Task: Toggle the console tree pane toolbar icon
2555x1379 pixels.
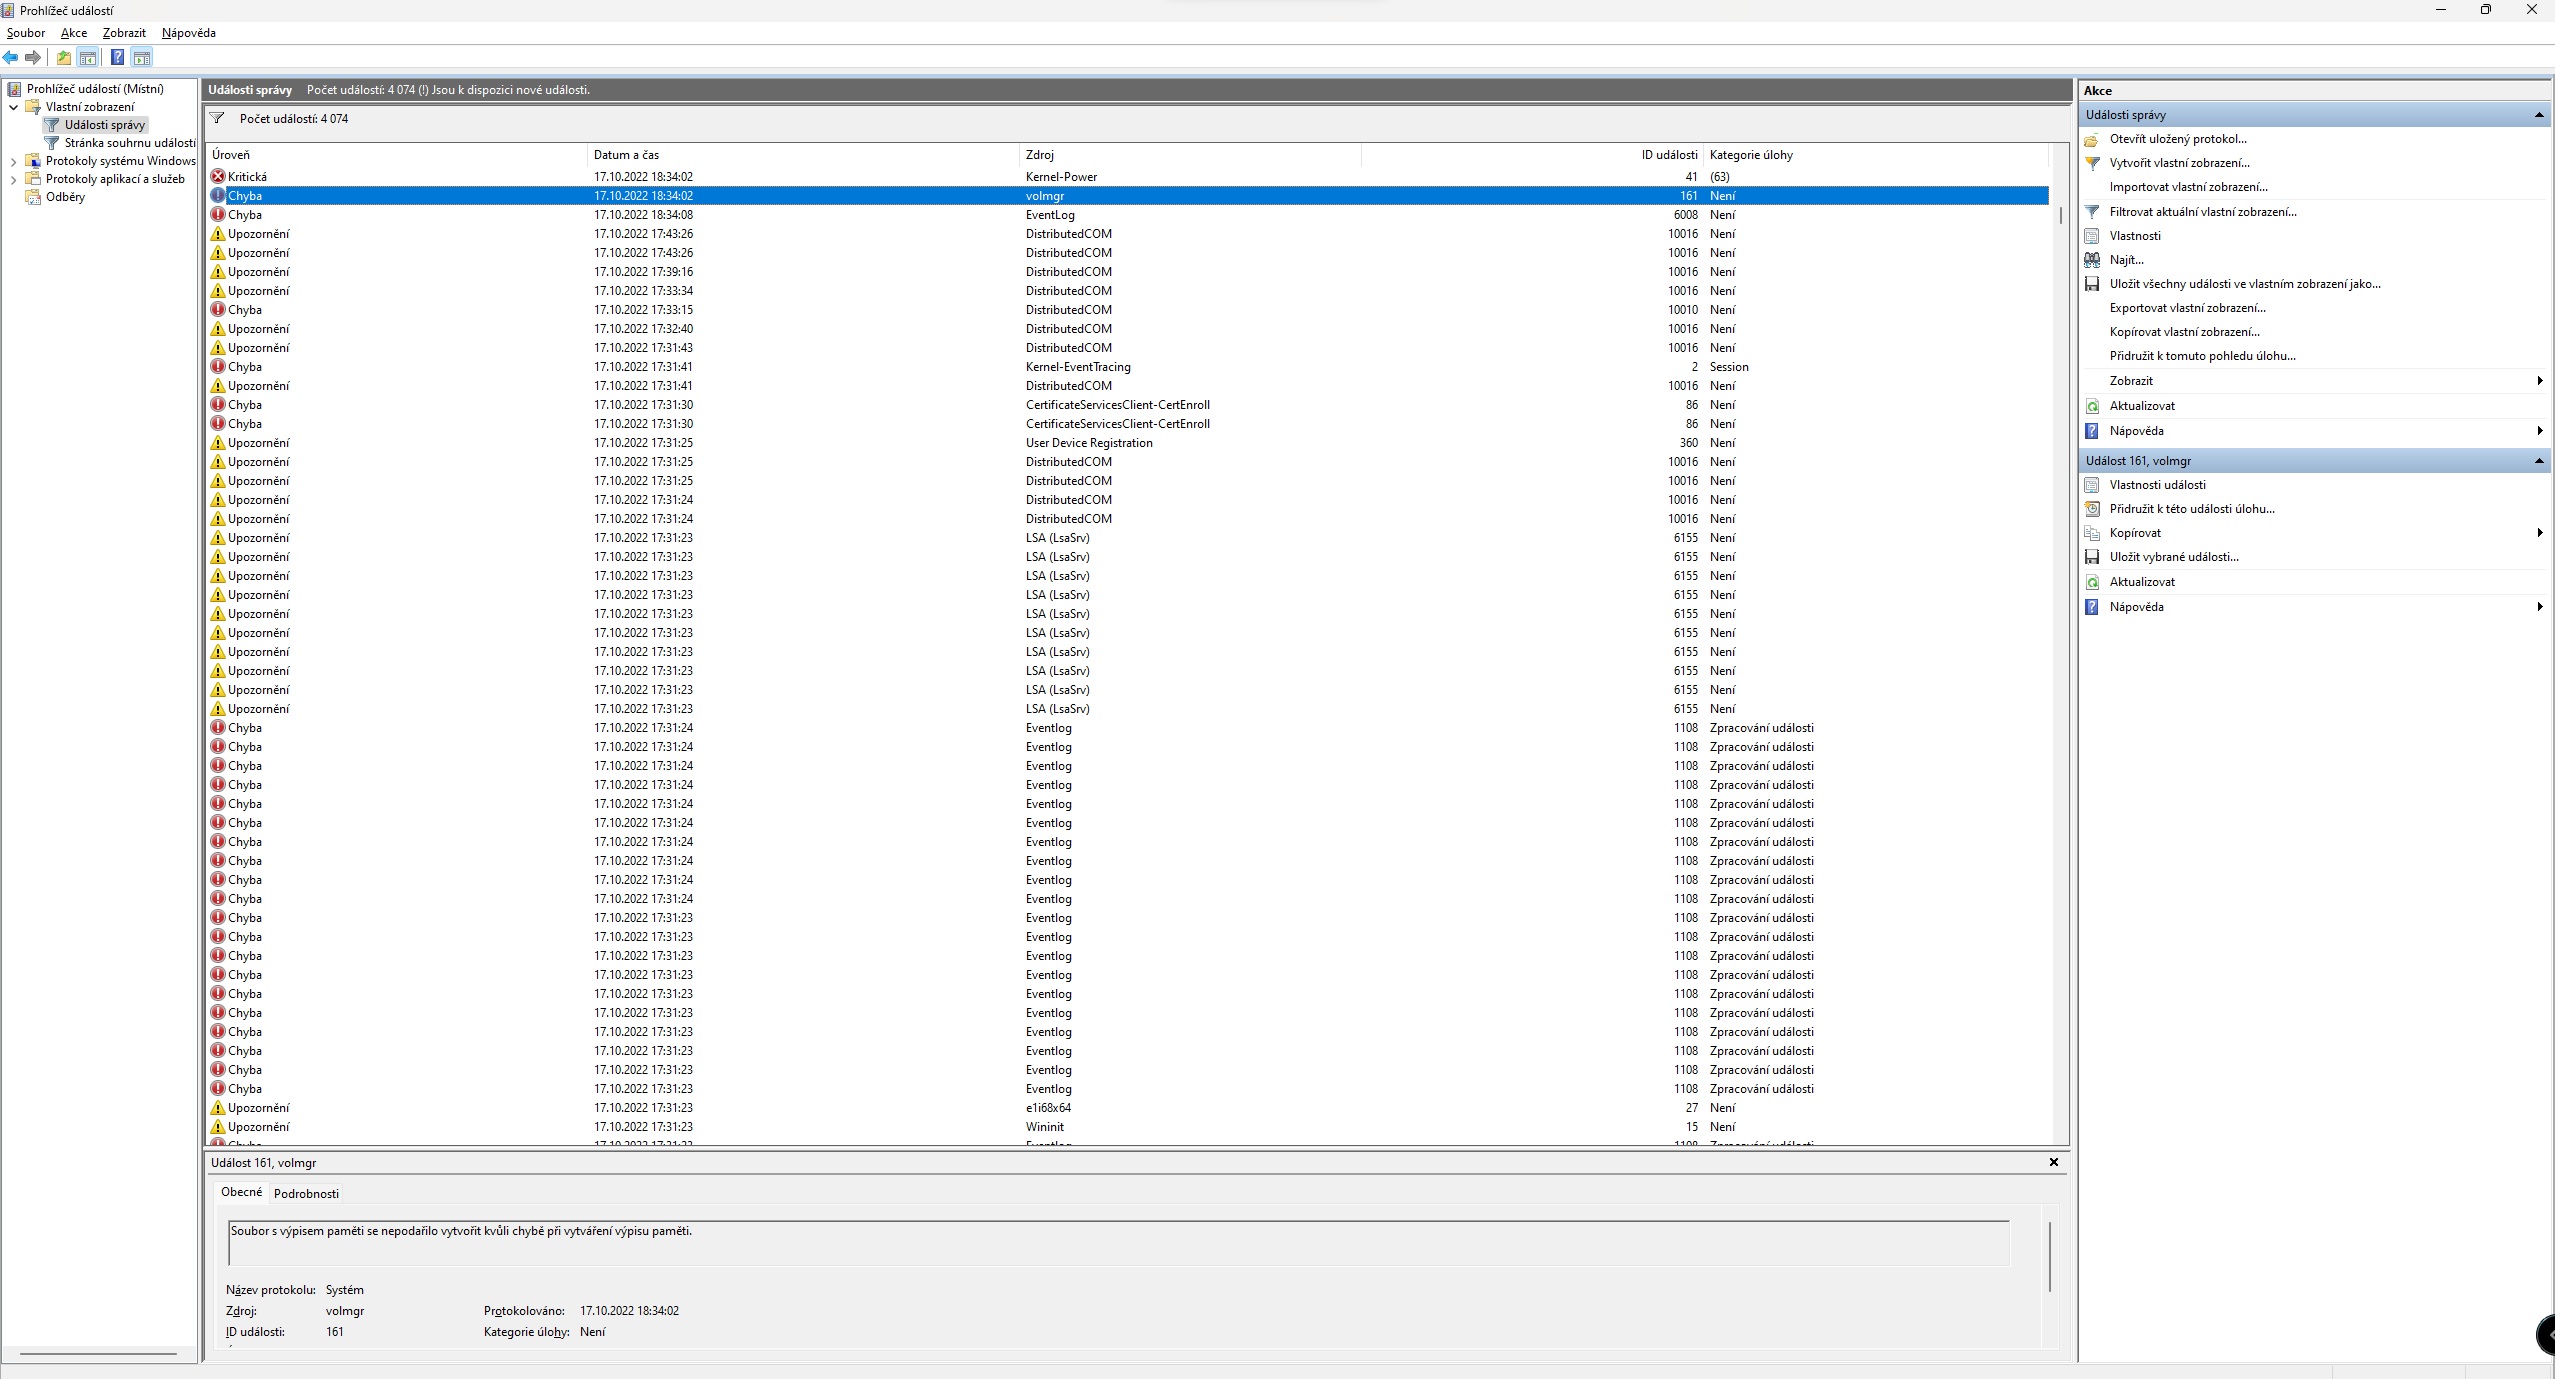Action: 88,58
